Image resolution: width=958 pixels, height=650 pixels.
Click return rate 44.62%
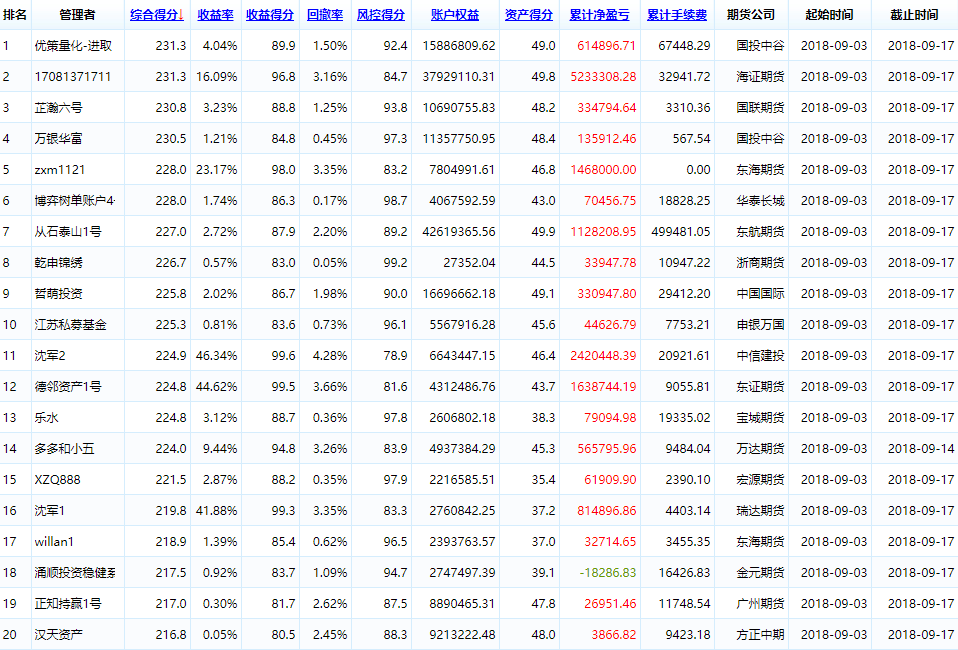pos(216,387)
